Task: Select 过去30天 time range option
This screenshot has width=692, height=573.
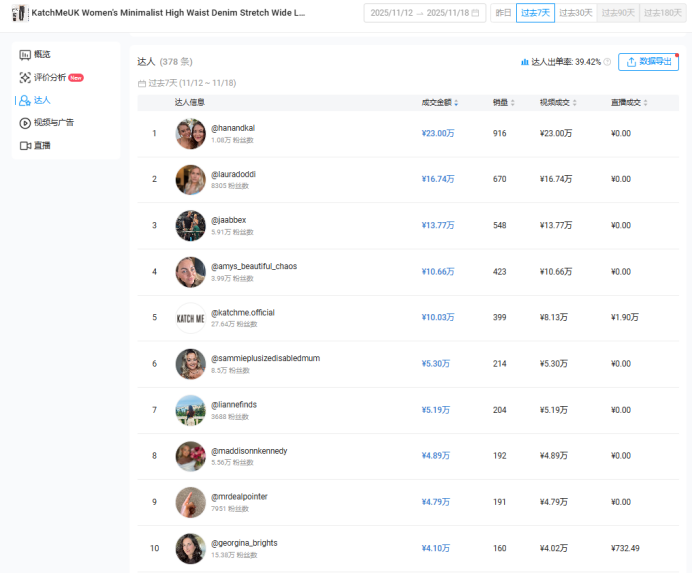Action: [576, 13]
